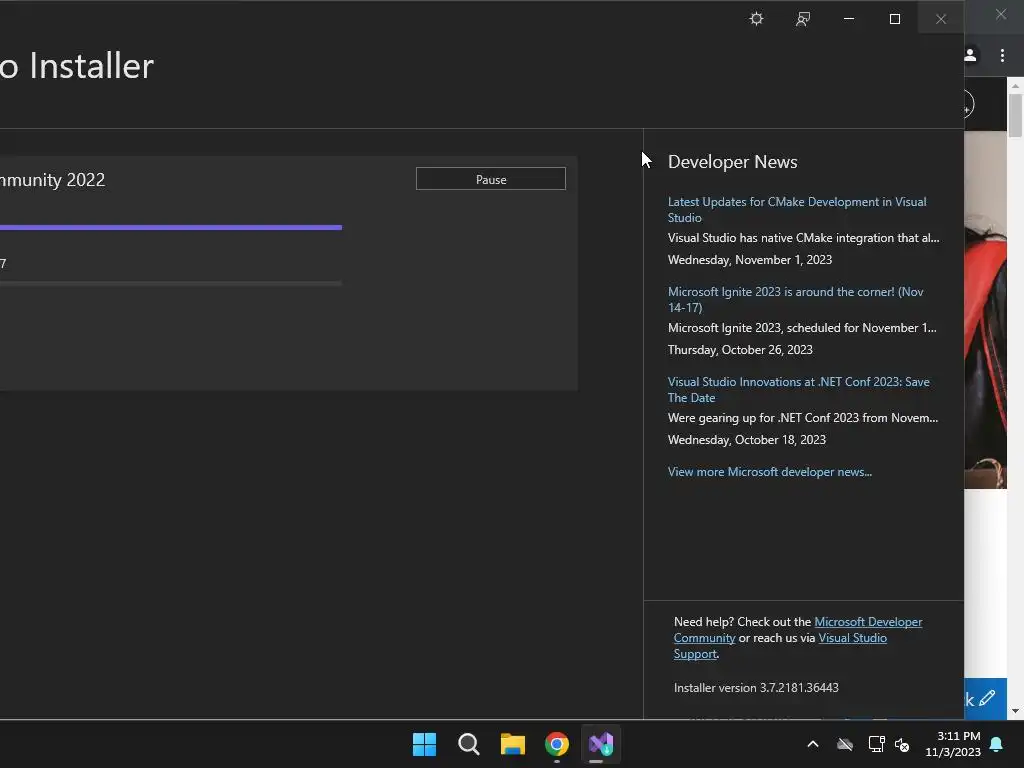The height and width of the screenshot is (768, 1024).
Task: Click the Developer News heading
Action: pyautogui.click(x=732, y=162)
